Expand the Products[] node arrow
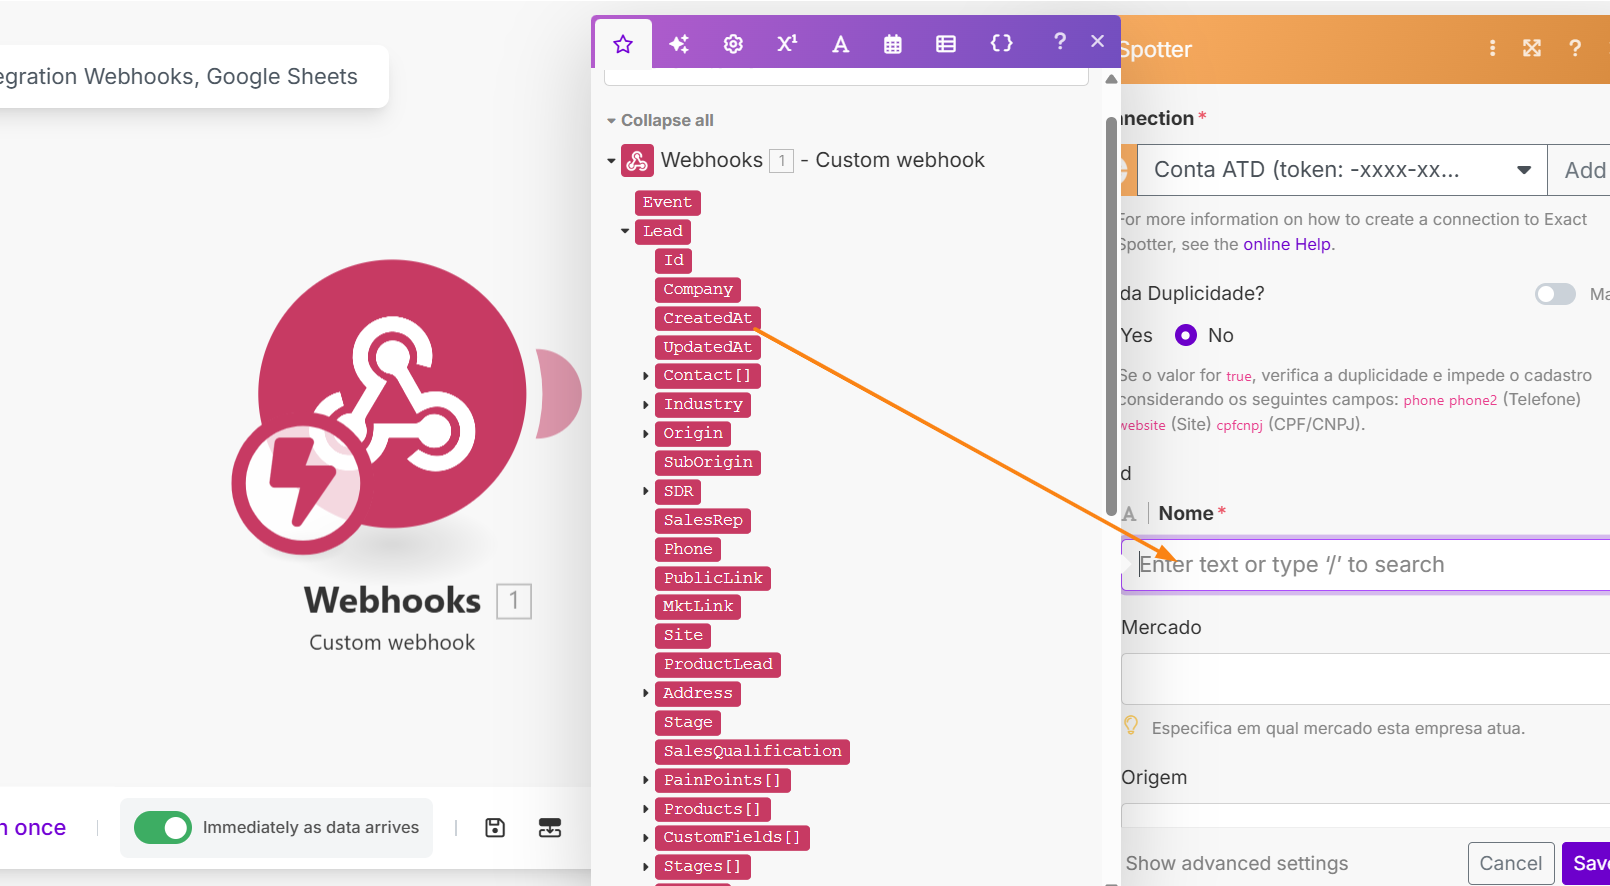This screenshot has width=1610, height=886. coord(646,809)
